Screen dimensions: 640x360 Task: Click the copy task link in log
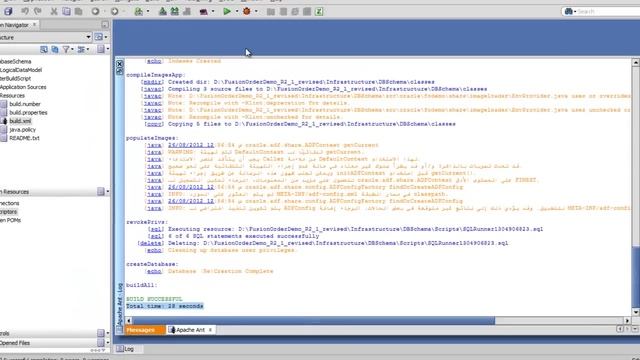point(154,124)
